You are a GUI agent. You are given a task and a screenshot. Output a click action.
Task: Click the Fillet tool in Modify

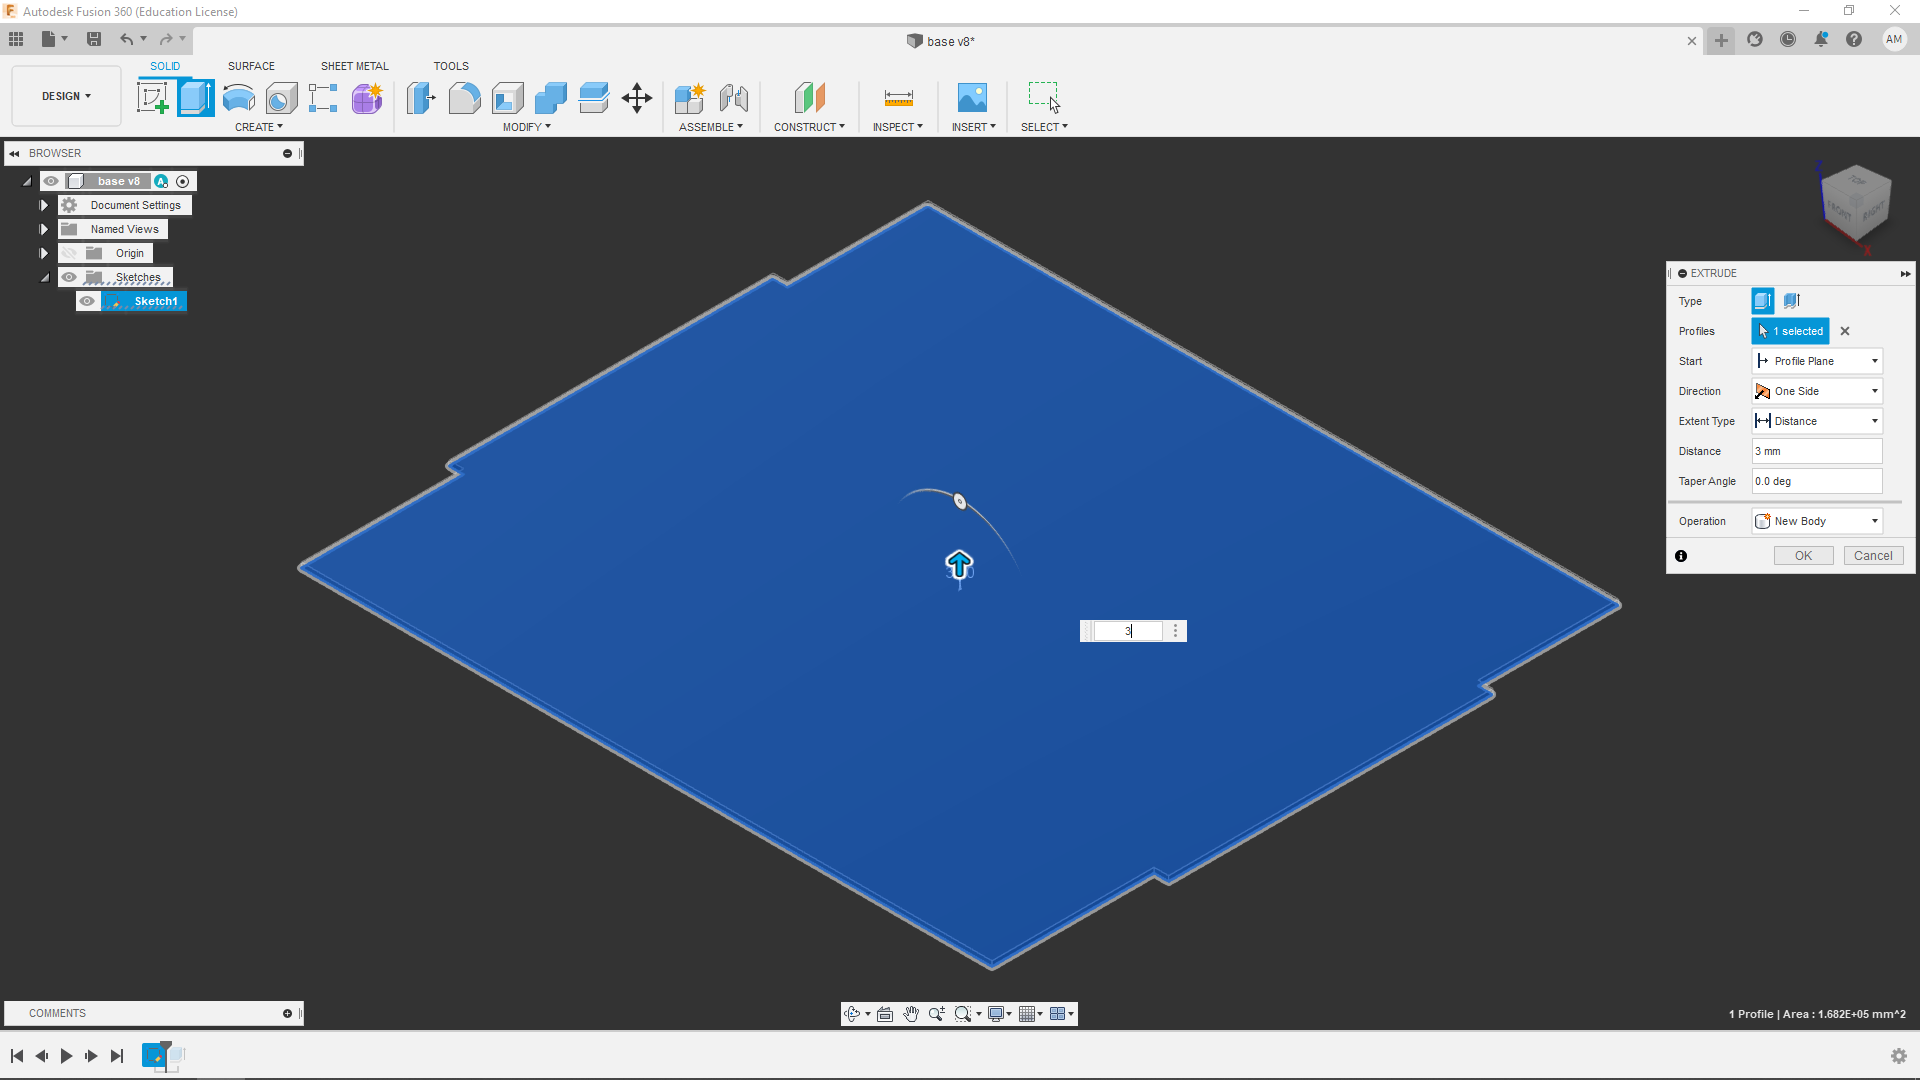pos(464,98)
